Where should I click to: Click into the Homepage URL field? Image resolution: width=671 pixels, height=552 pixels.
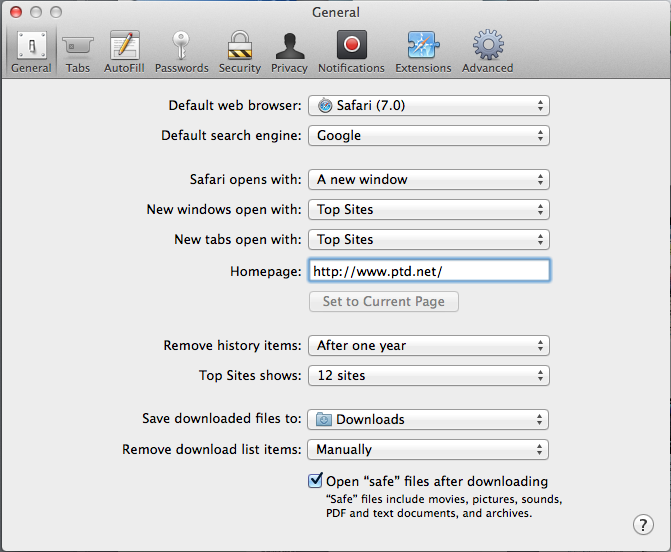click(x=429, y=270)
